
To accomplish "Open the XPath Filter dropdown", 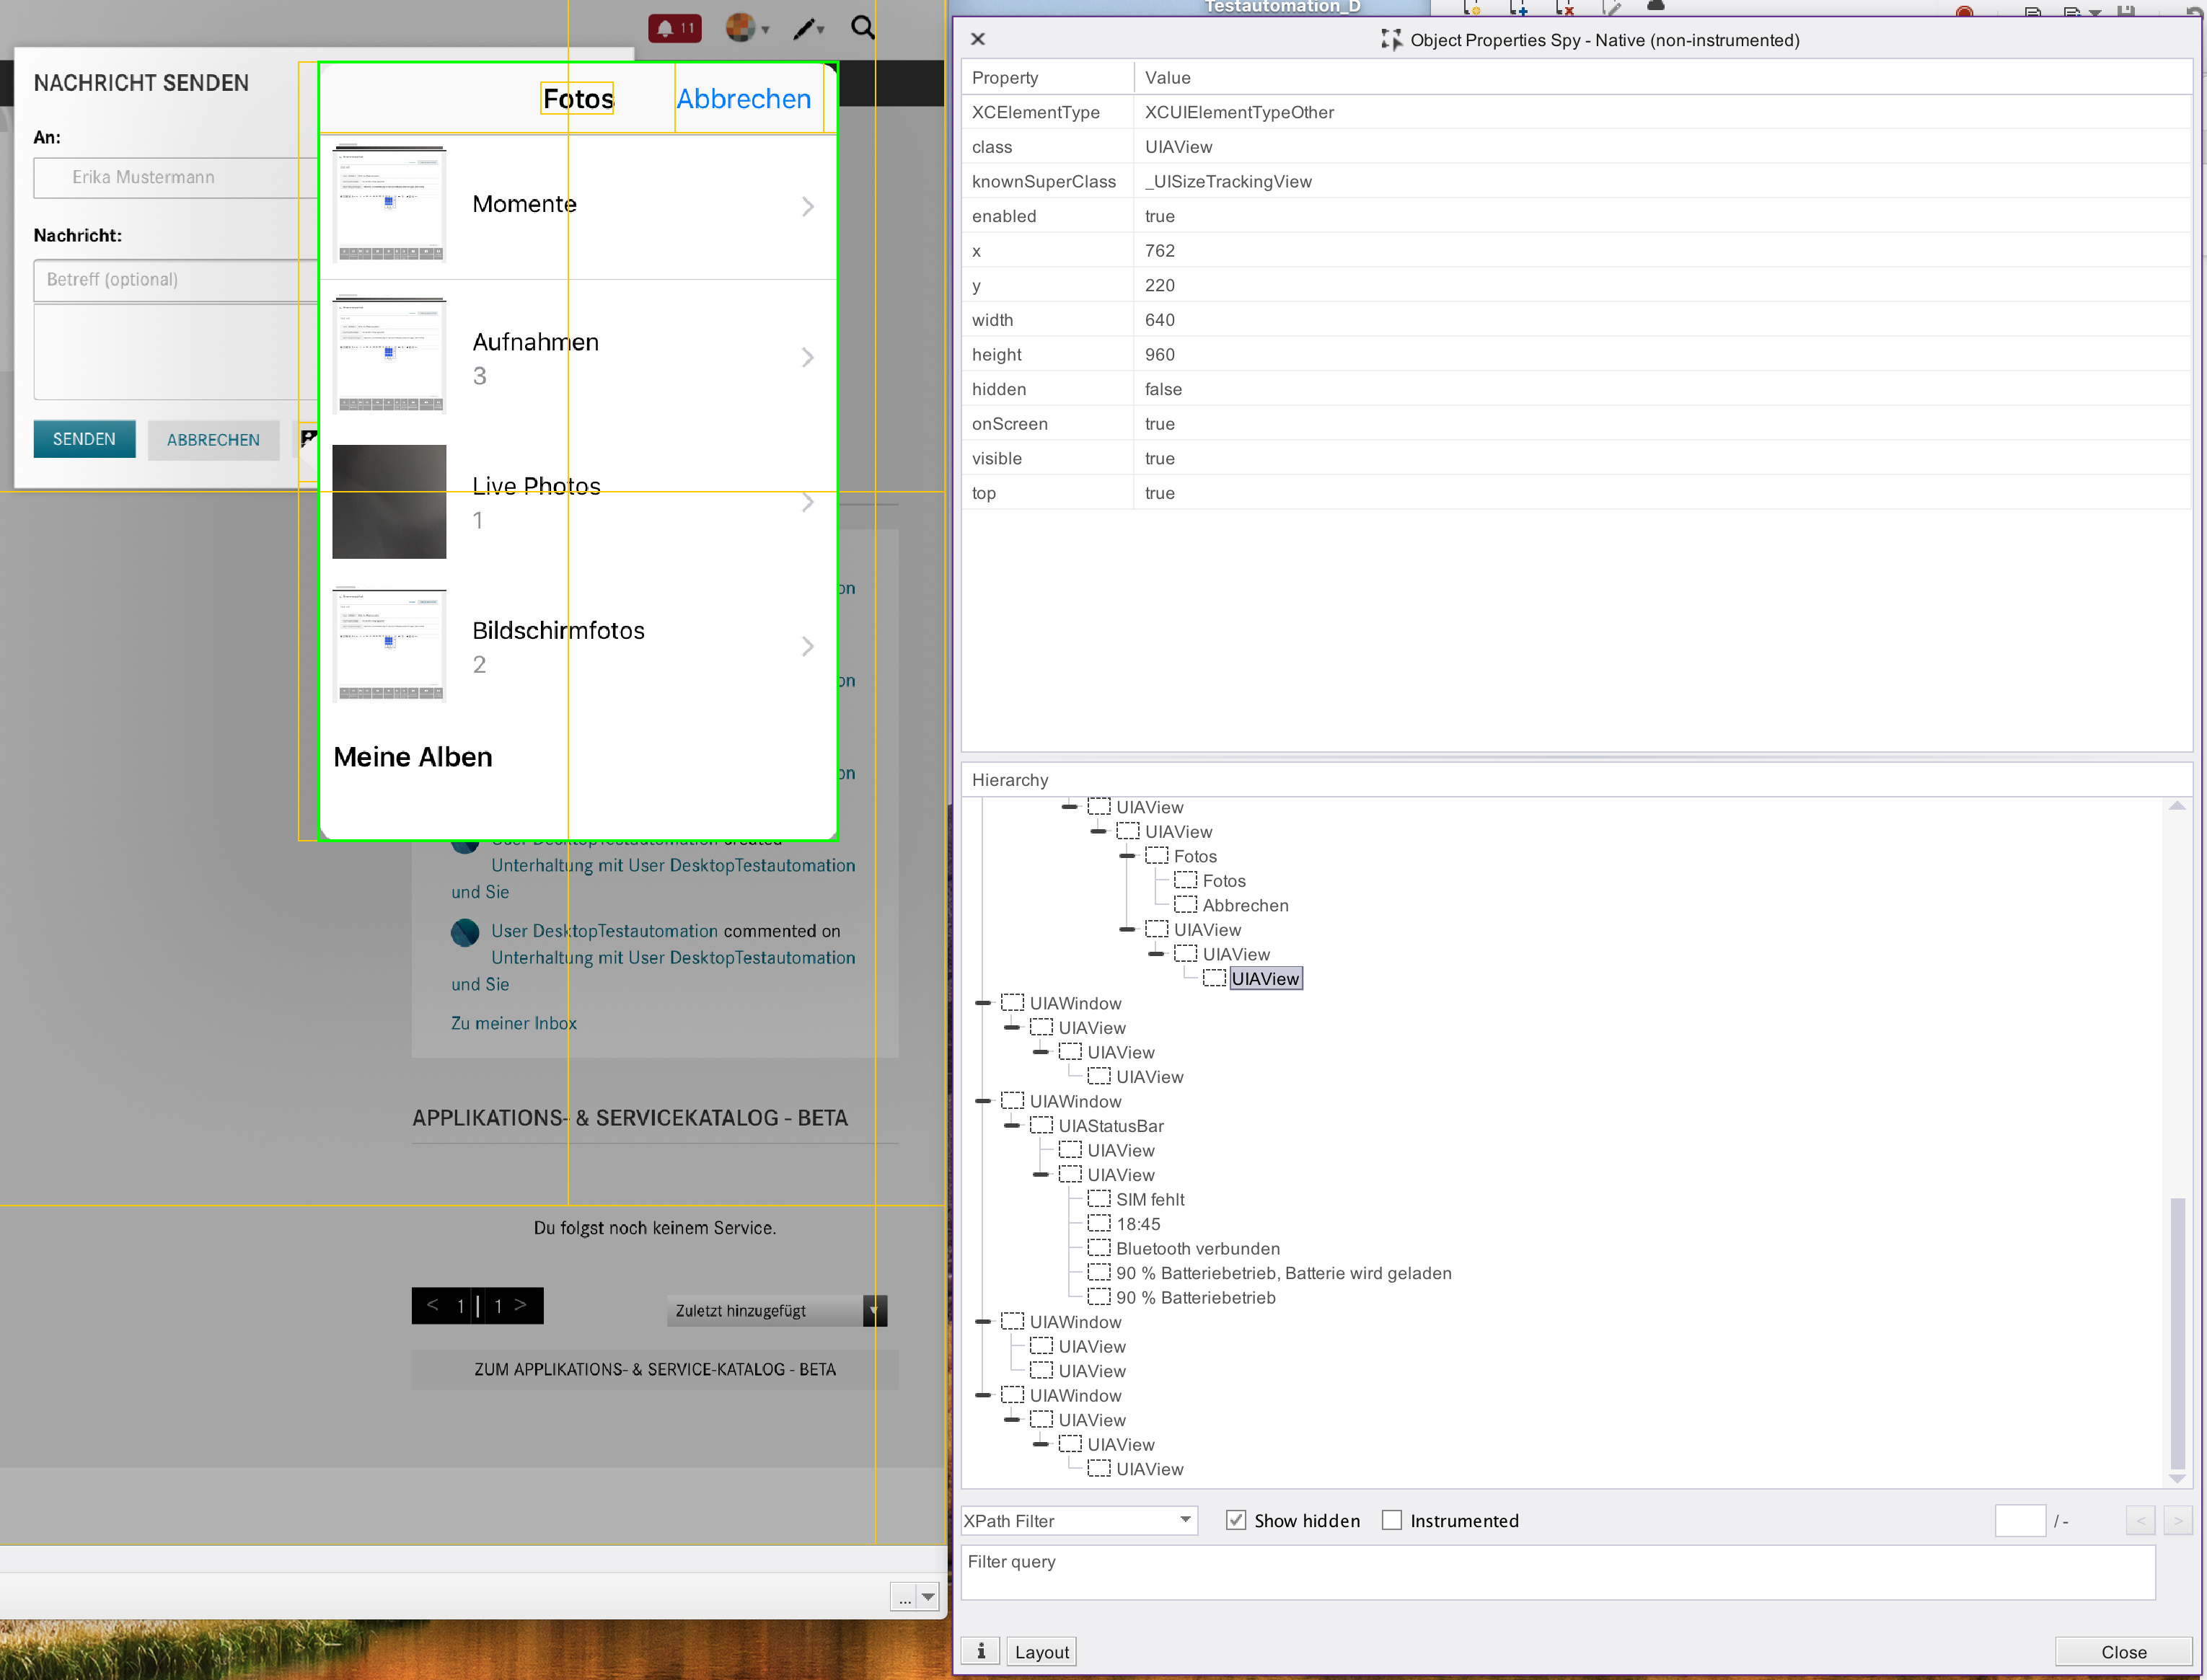I will pos(1186,1520).
